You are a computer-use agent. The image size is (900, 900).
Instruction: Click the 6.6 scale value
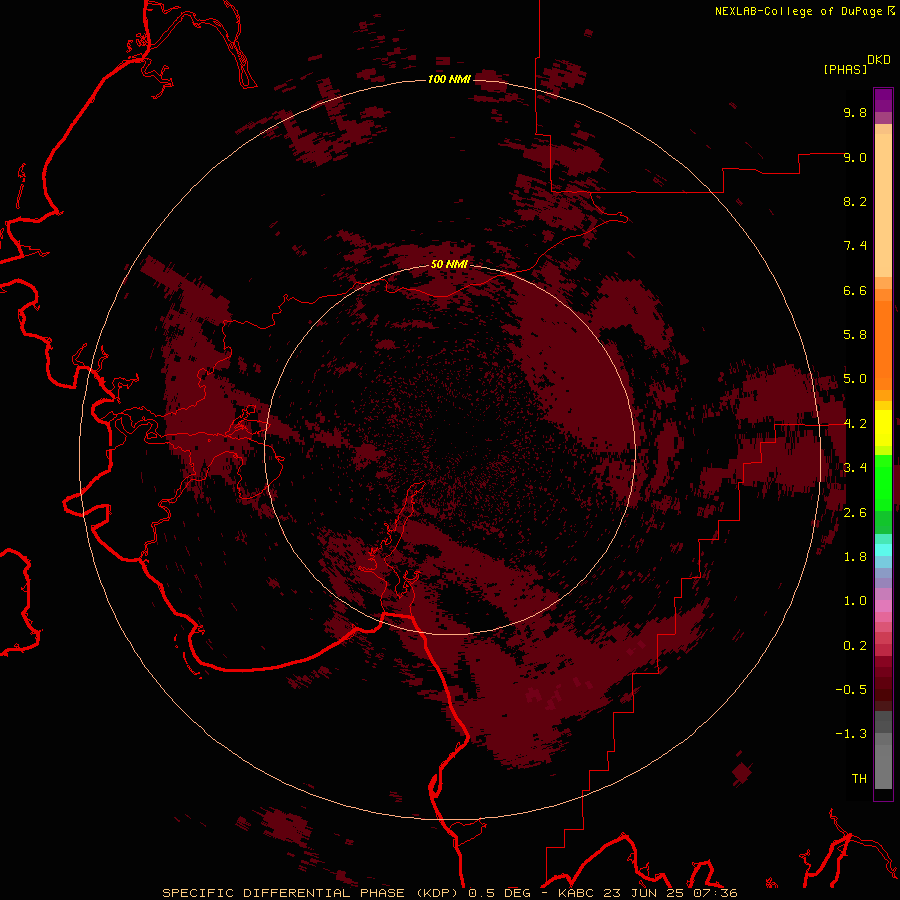click(855, 290)
